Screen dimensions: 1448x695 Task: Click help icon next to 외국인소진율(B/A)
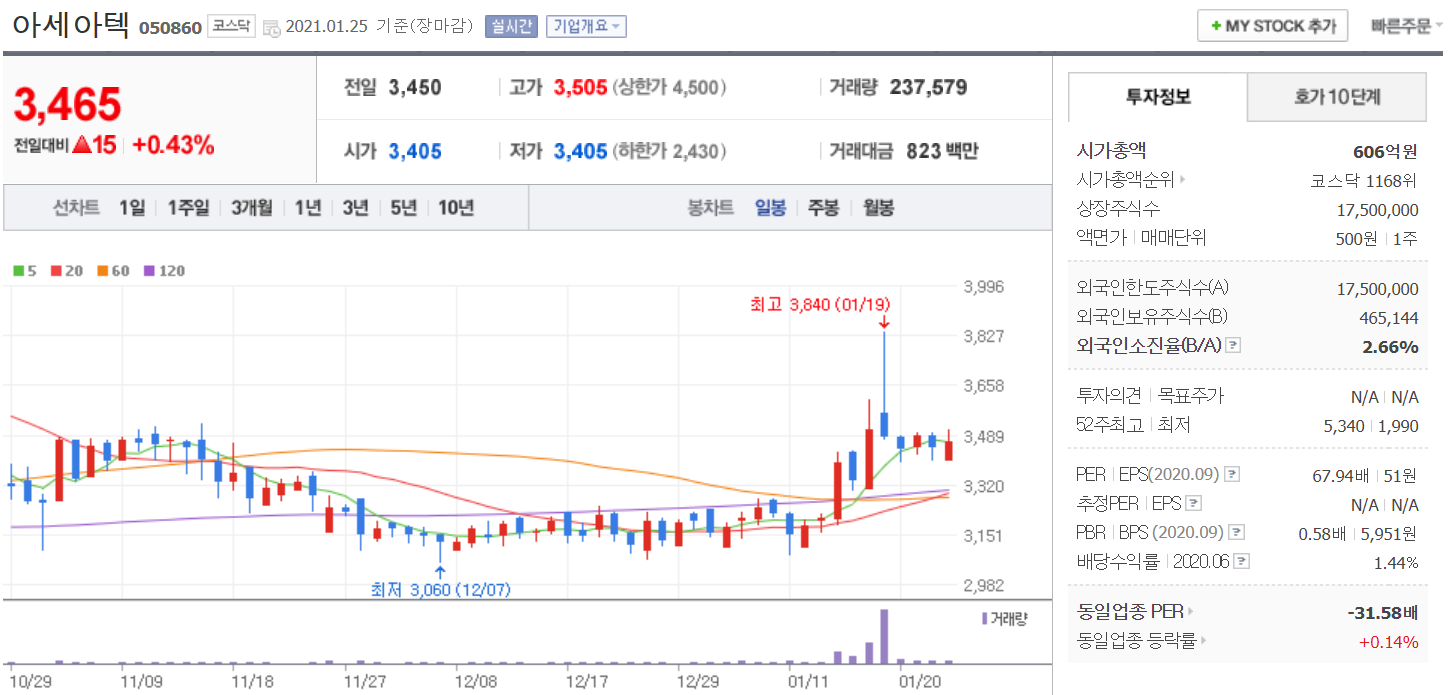click(x=1233, y=346)
